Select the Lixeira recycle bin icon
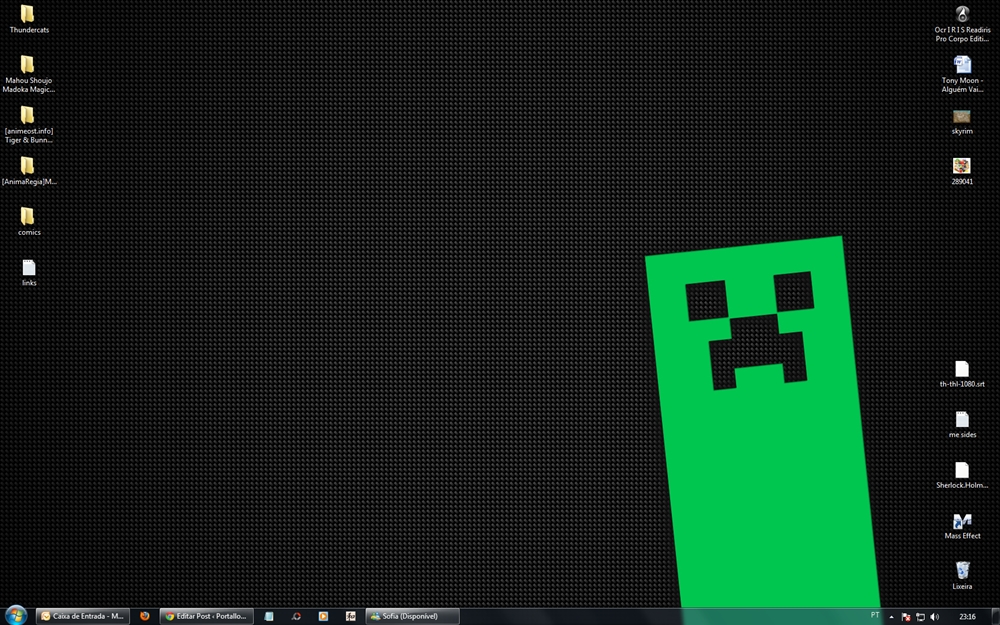Viewport: 1000px width, 625px height. 962,570
